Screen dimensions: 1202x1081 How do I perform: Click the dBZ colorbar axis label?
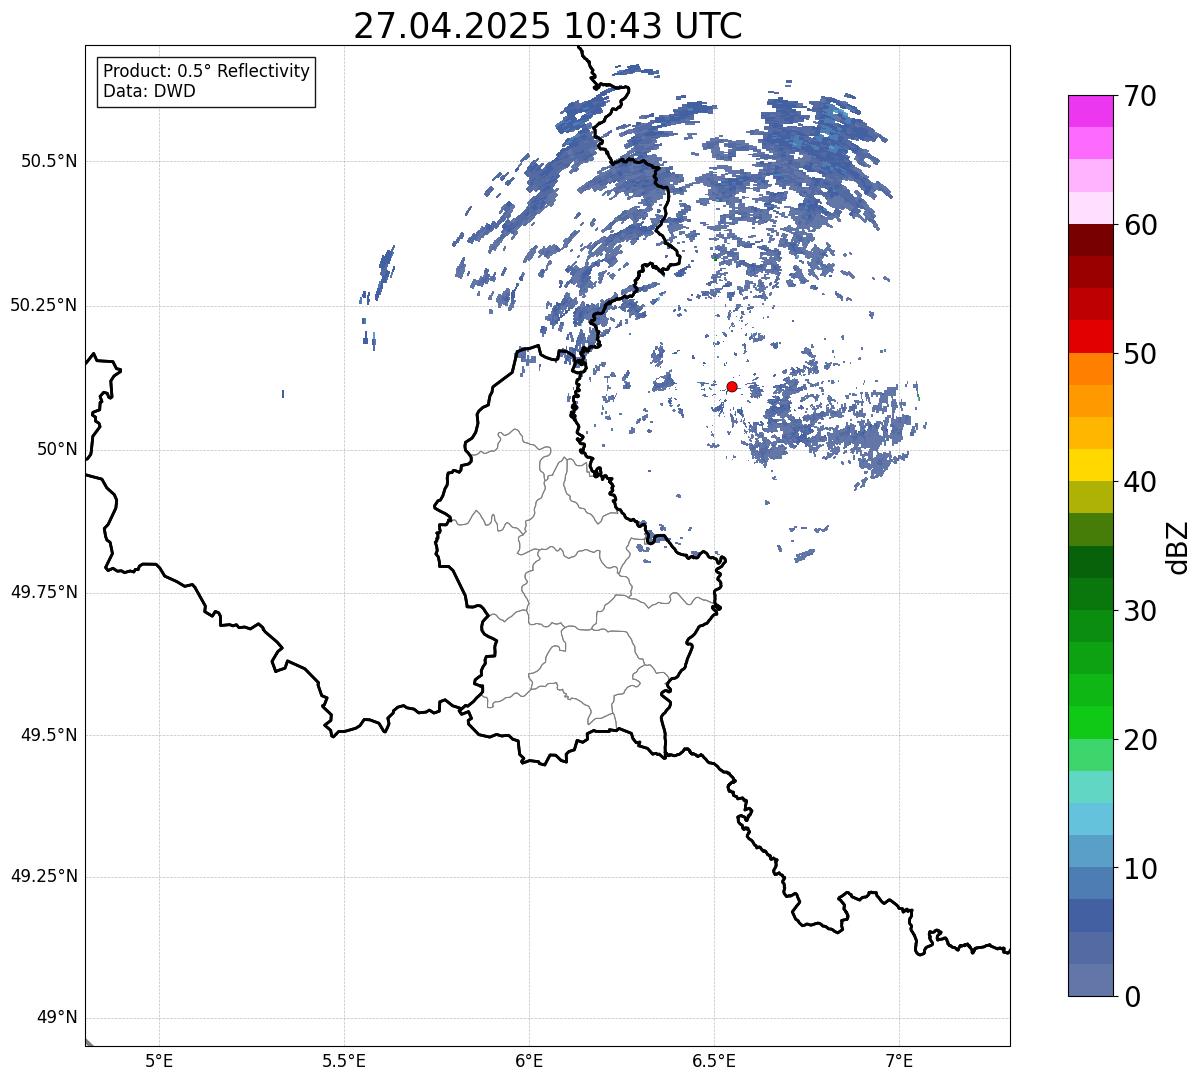coord(1178,546)
